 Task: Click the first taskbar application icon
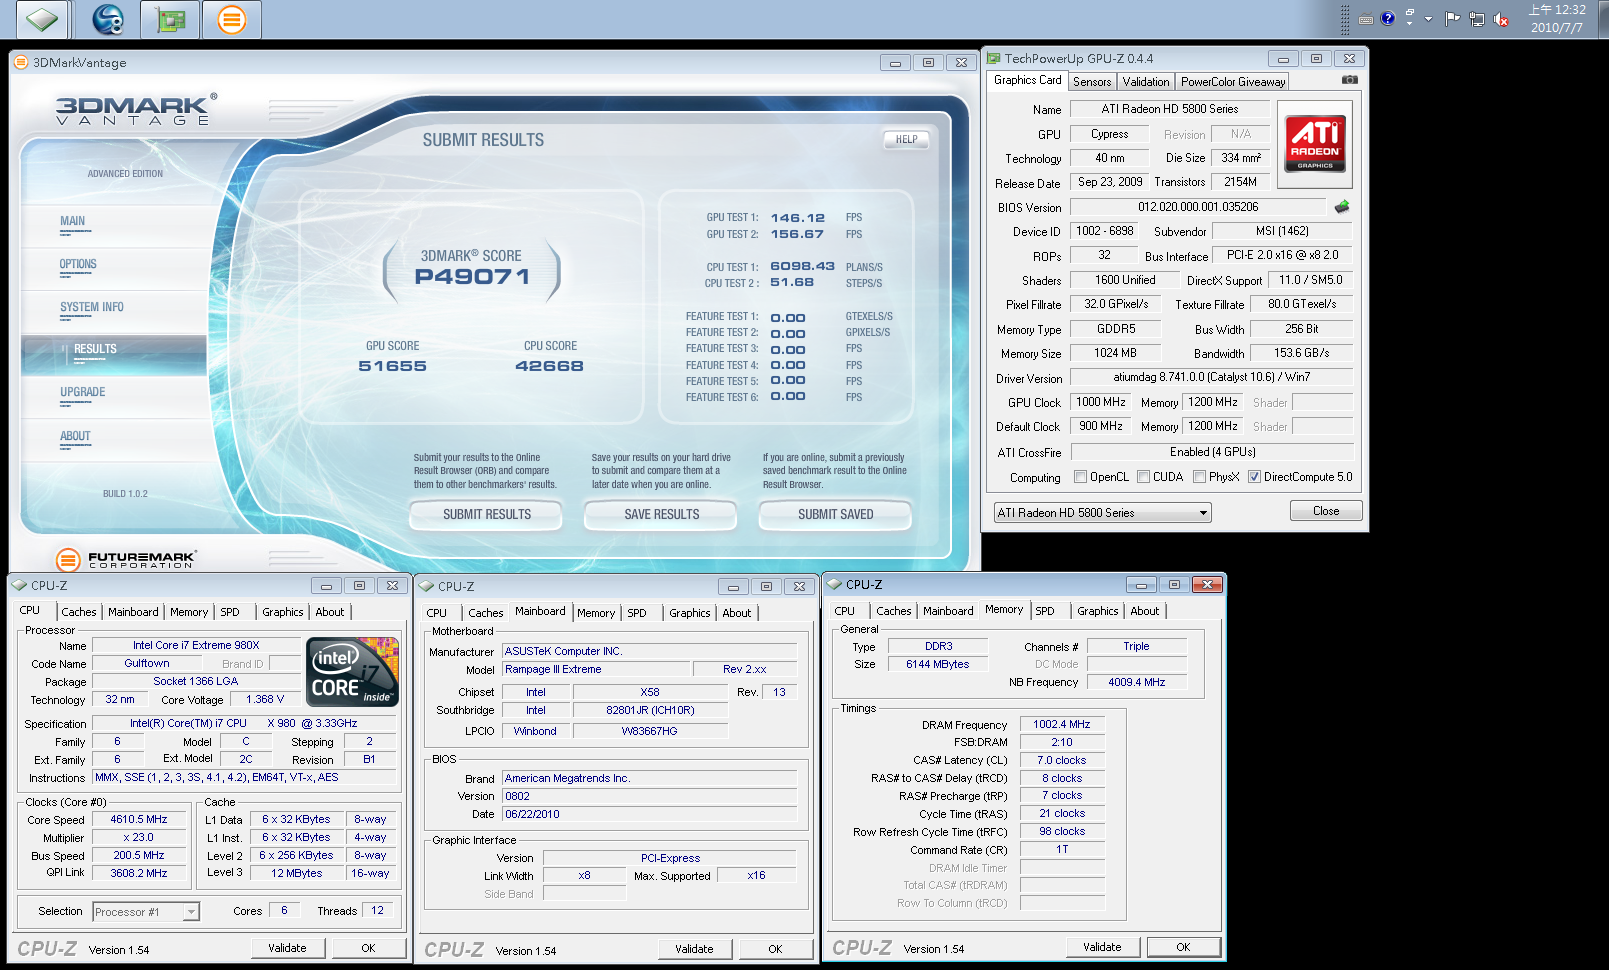(42, 19)
